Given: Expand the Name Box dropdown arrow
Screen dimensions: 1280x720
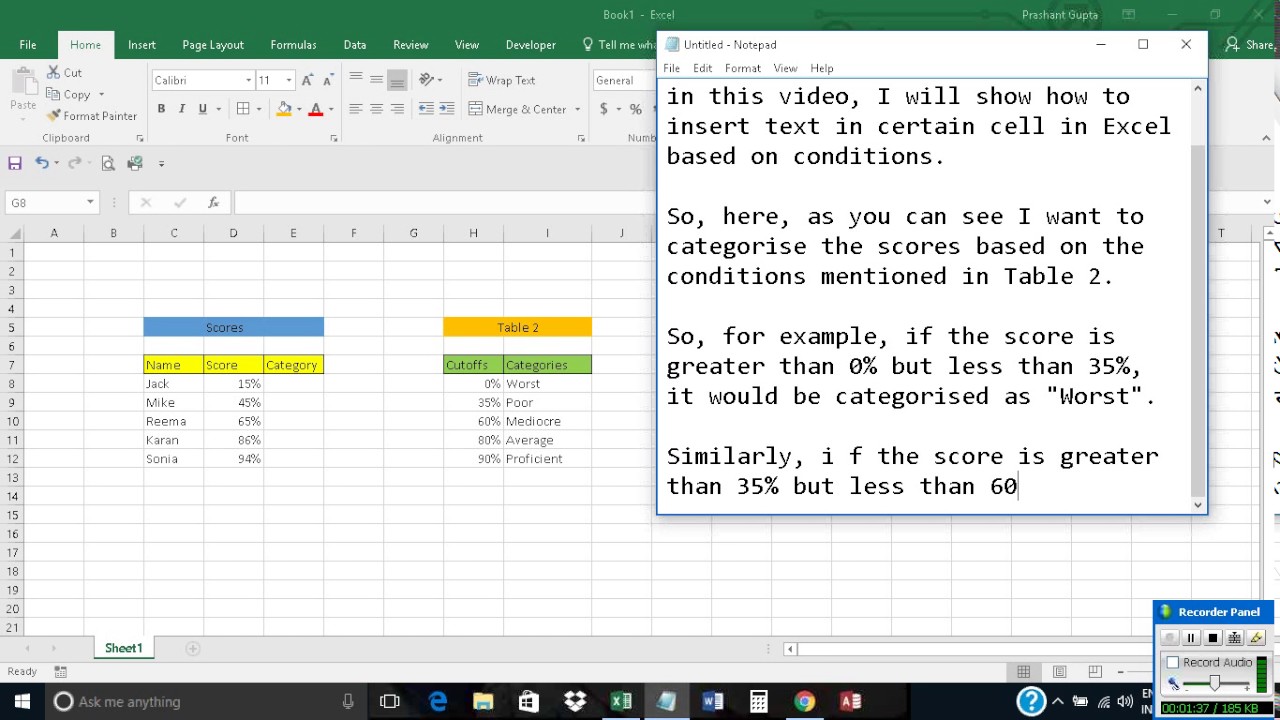Looking at the screenshot, I should (x=90, y=202).
